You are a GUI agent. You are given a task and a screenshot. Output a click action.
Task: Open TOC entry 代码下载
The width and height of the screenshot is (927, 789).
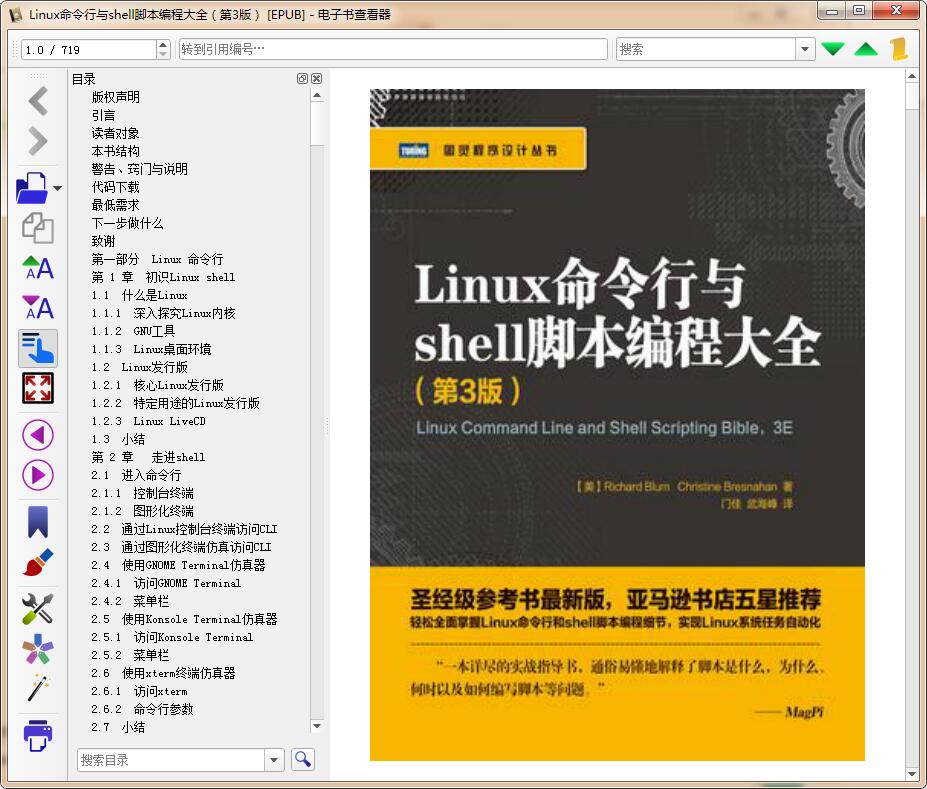[x=116, y=187]
